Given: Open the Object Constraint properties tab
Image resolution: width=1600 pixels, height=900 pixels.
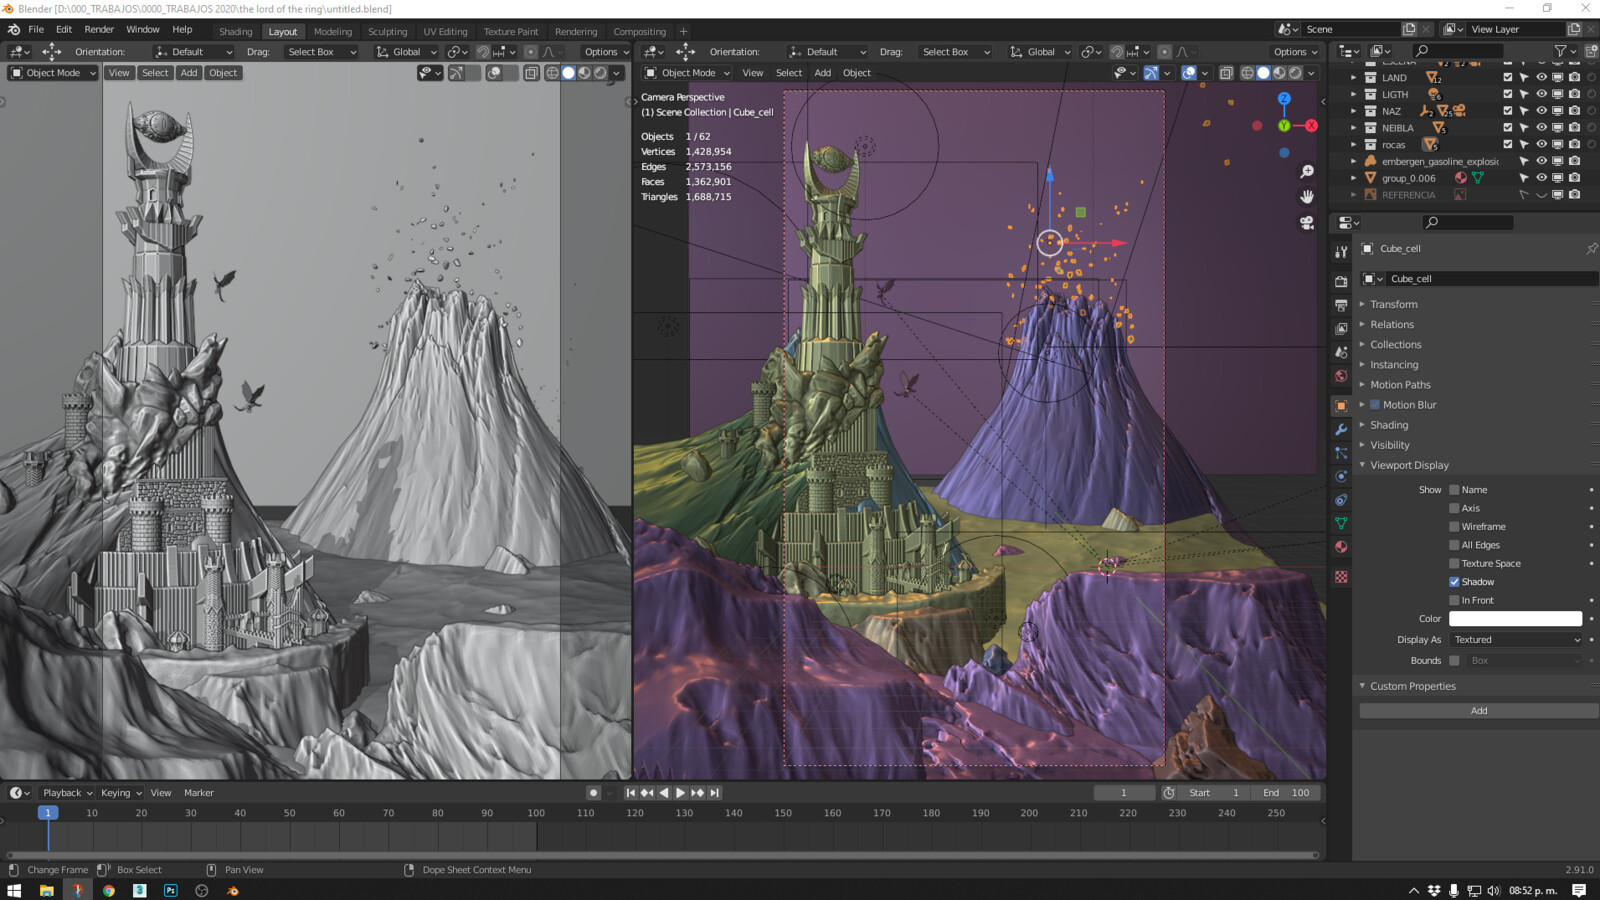Looking at the screenshot, I should click(1341, 500).
